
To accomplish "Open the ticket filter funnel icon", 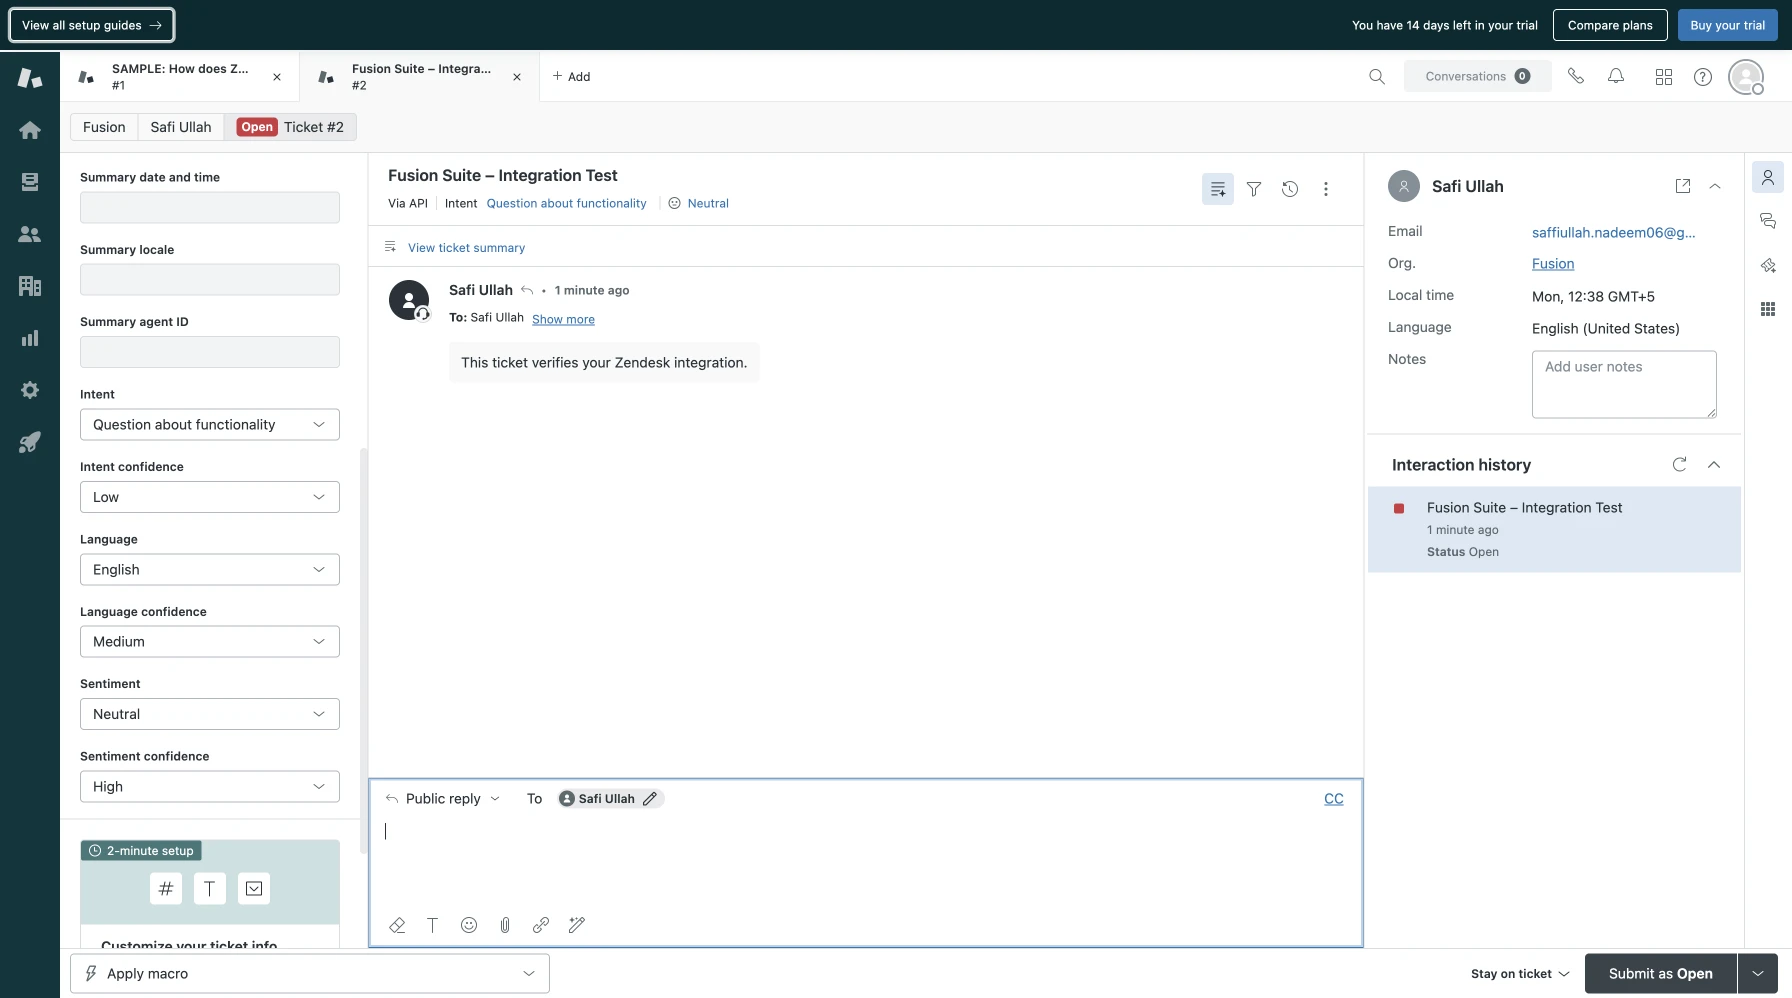I will 1254,189.
